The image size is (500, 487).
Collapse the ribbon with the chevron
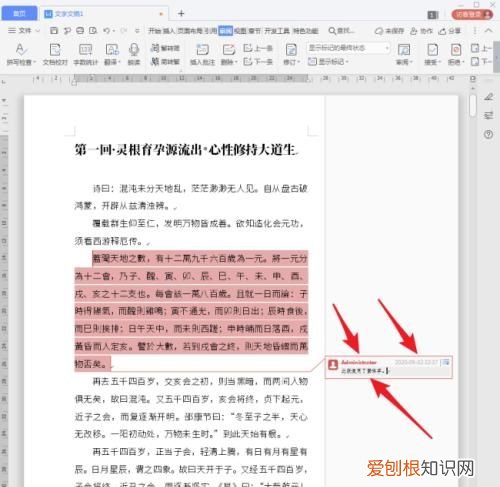point(488,31)
